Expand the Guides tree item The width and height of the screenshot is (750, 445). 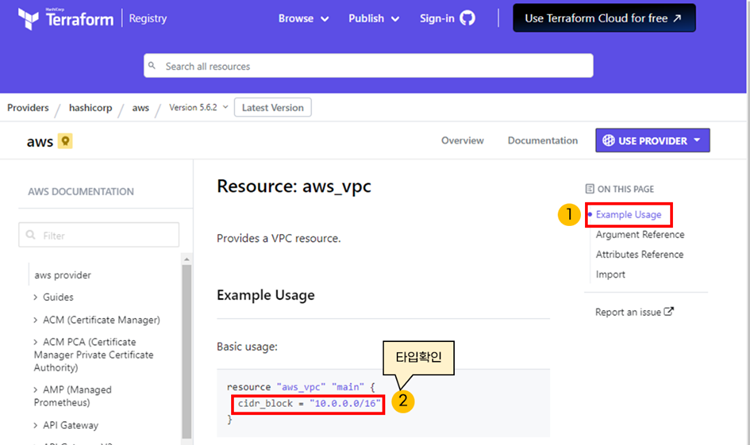[35, 297]
